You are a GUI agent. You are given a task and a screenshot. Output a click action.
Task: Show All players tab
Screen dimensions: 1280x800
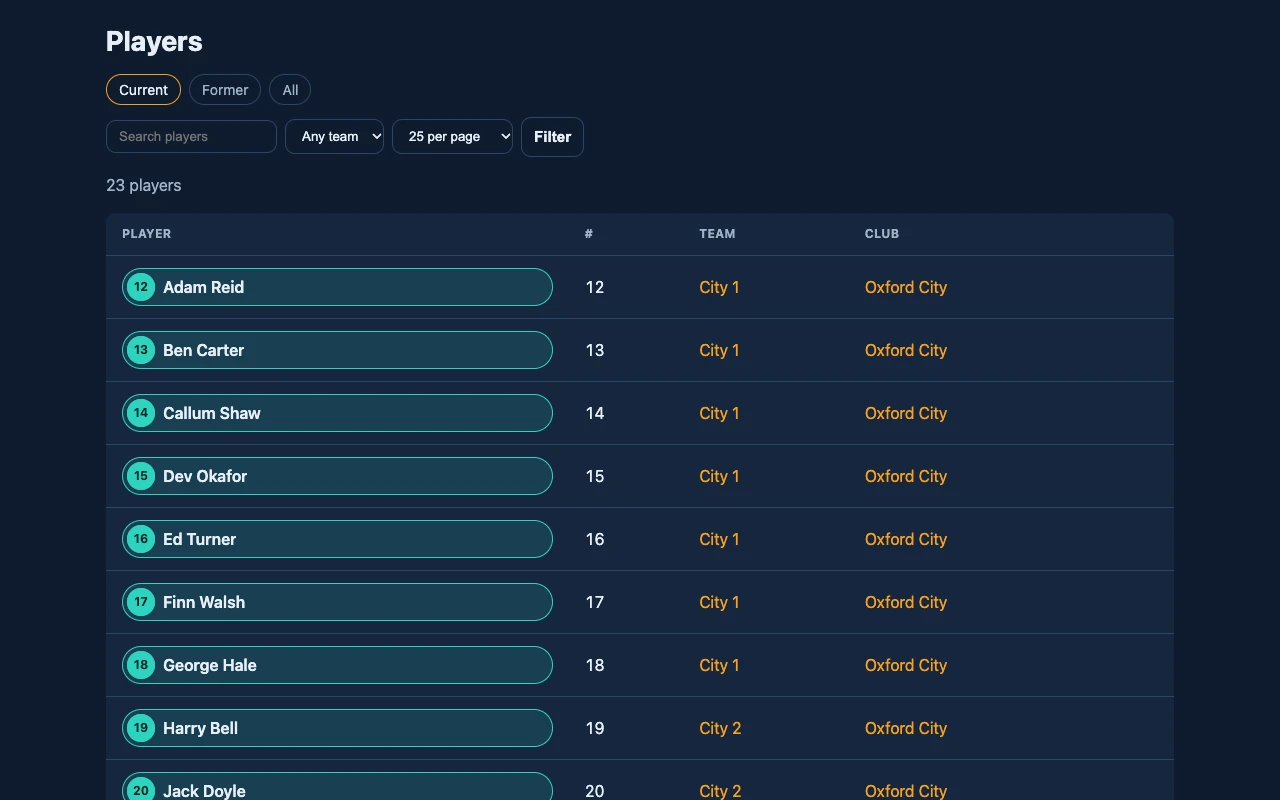point(290,90)
